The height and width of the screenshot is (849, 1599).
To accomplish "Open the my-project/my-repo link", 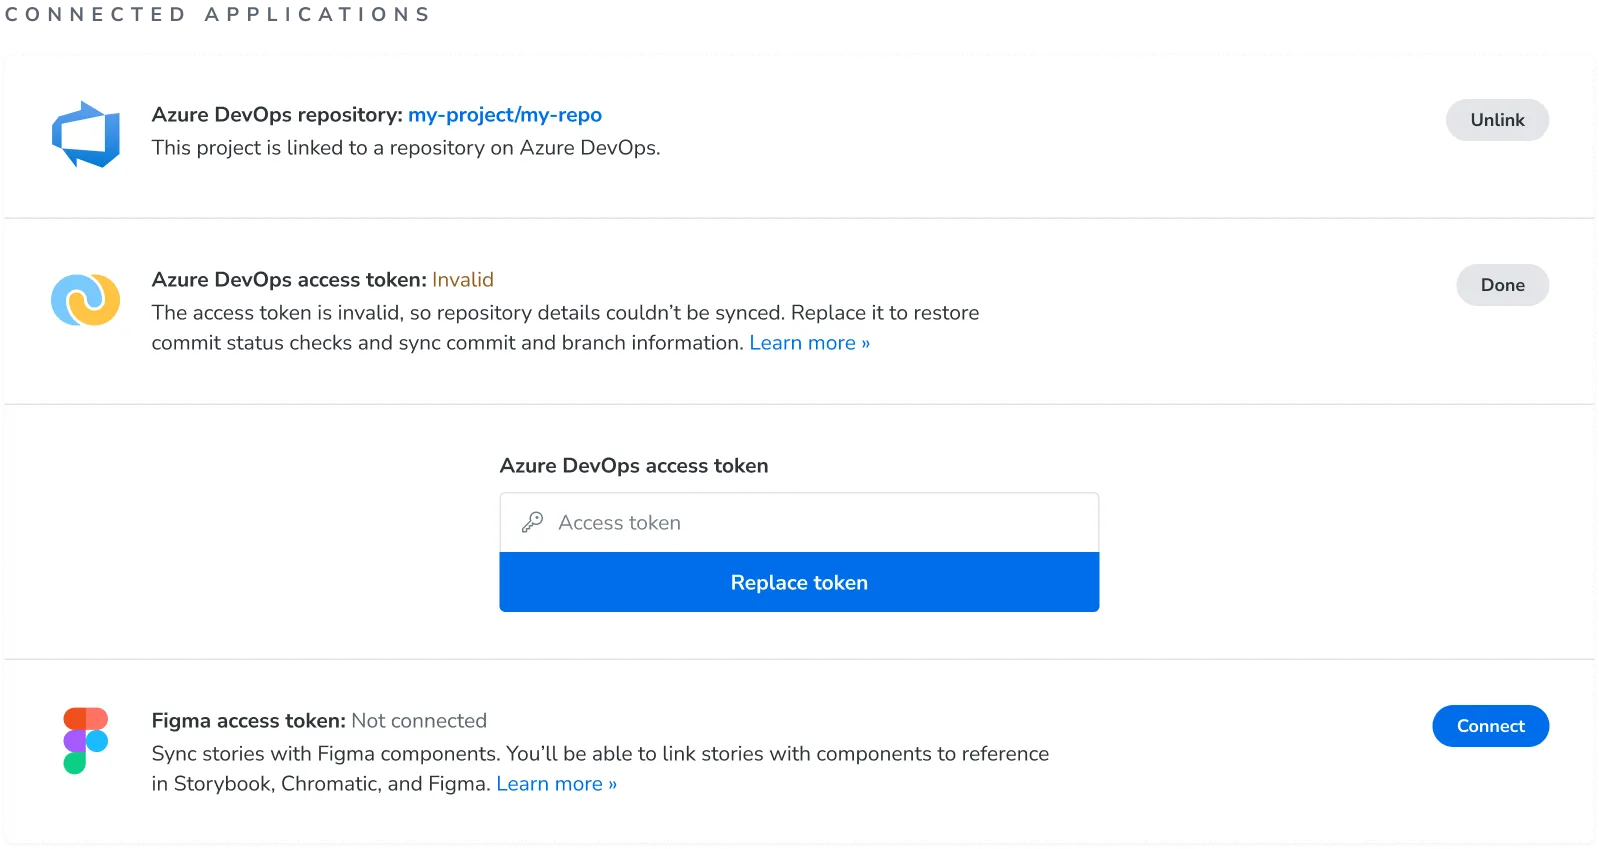I will pos(505,115).
